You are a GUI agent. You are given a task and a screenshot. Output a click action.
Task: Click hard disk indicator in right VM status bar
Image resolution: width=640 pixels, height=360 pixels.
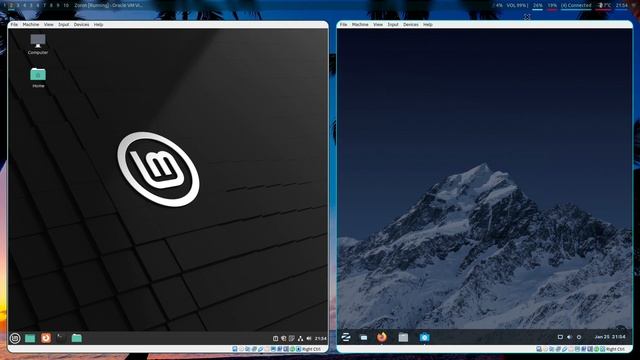[x=539, y=349]
